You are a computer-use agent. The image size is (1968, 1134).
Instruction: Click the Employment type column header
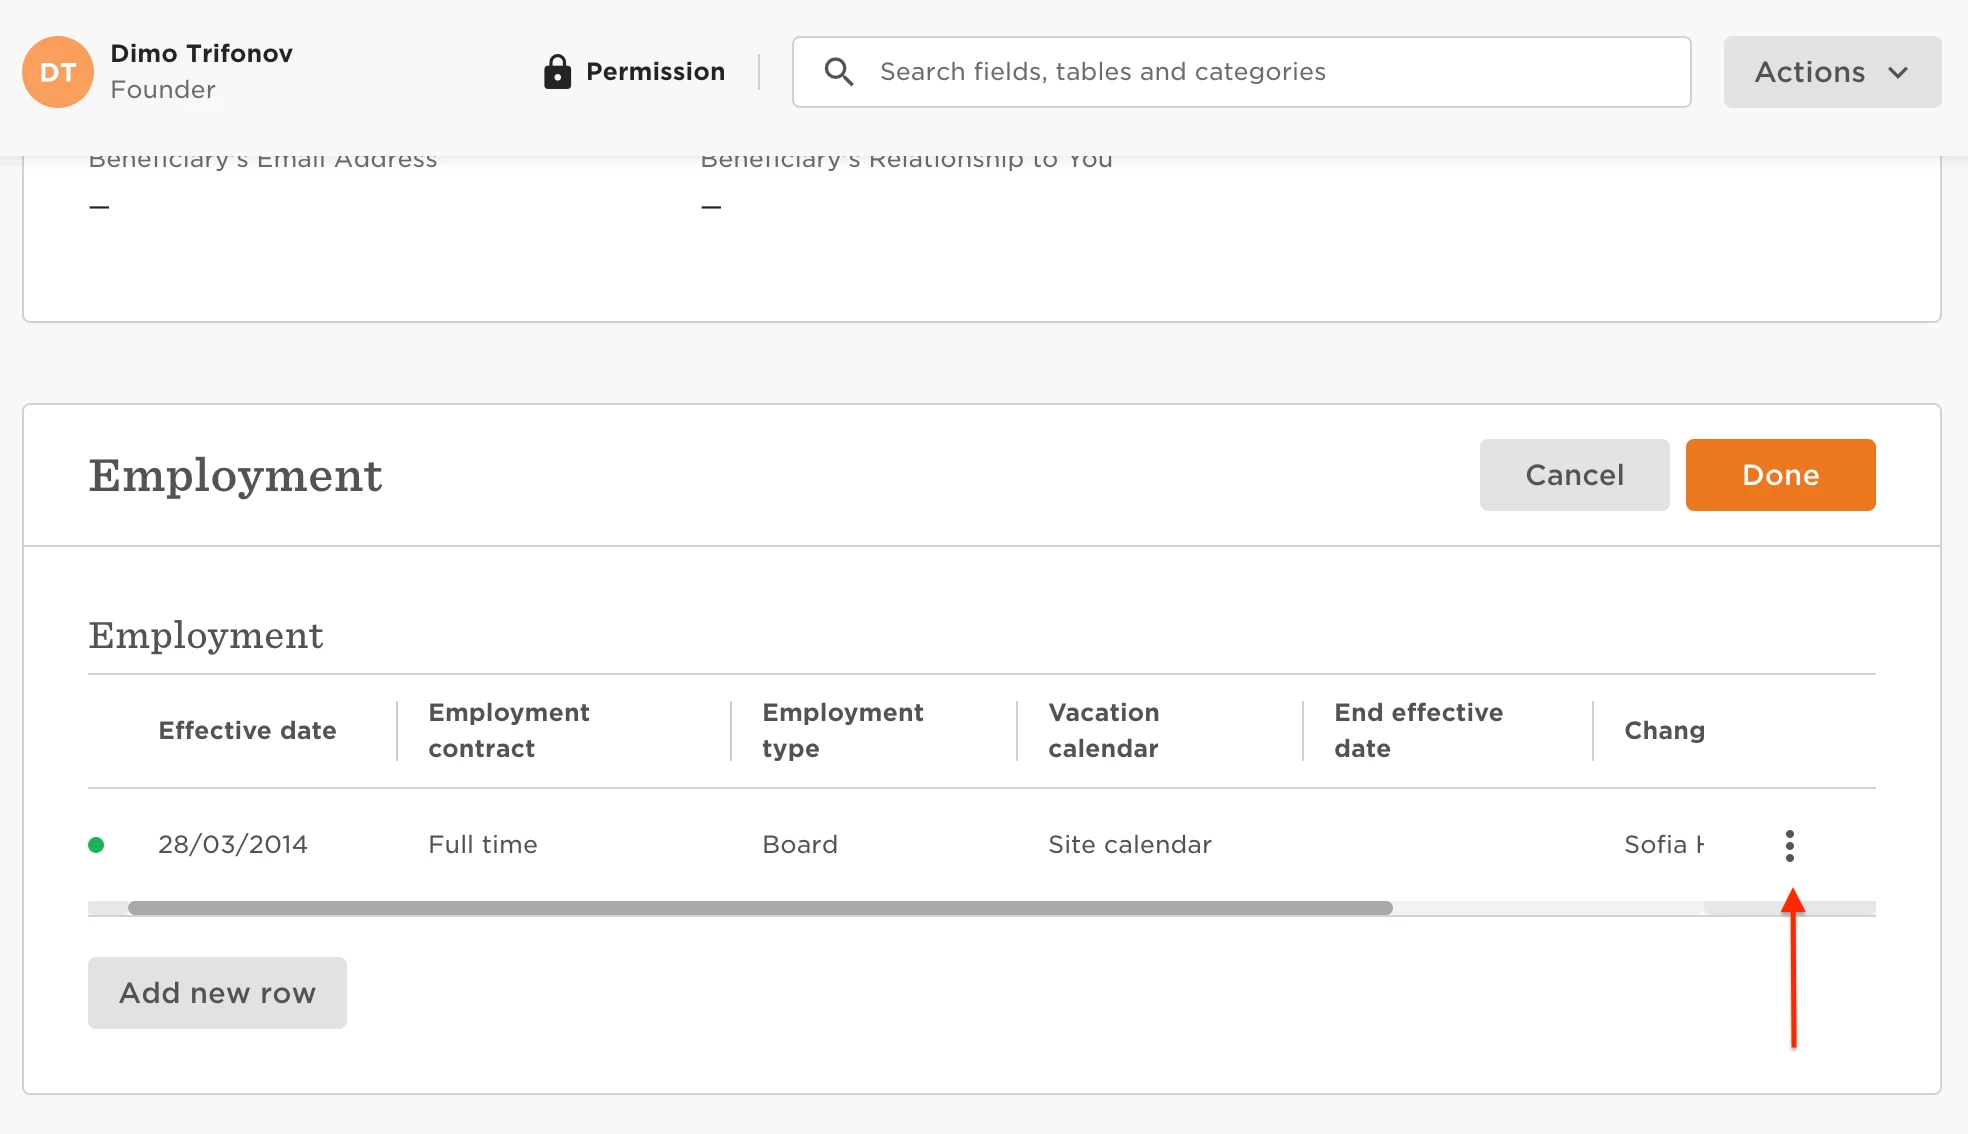(x=843, y=731)
